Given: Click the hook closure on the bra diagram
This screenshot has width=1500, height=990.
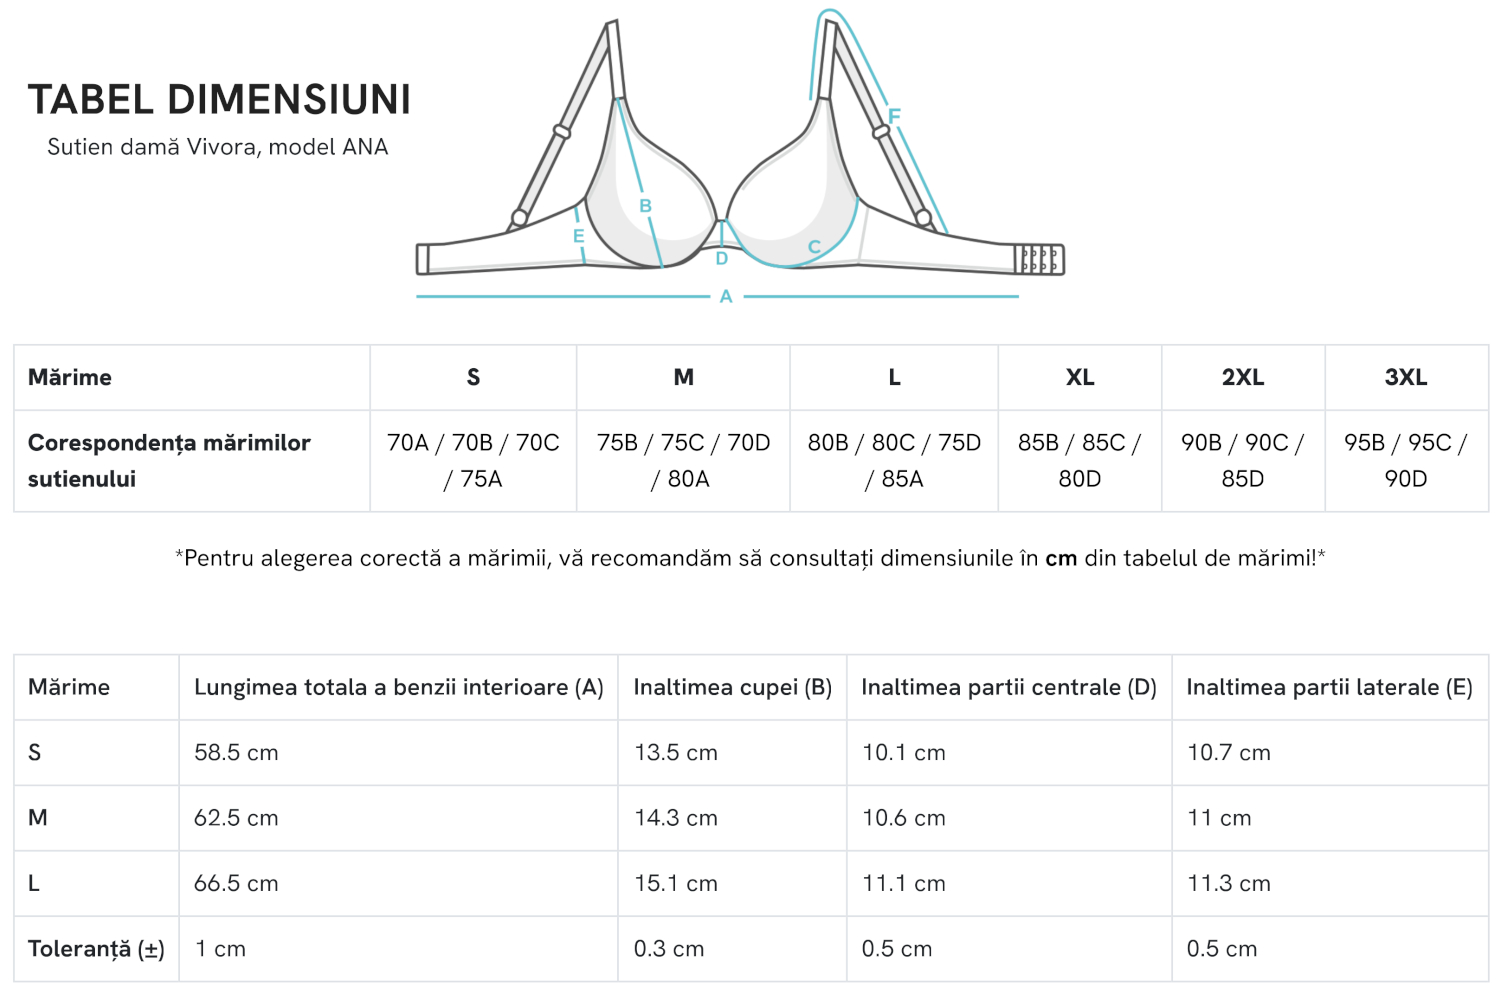Looking at the screenshot, I should point(1040,259).
